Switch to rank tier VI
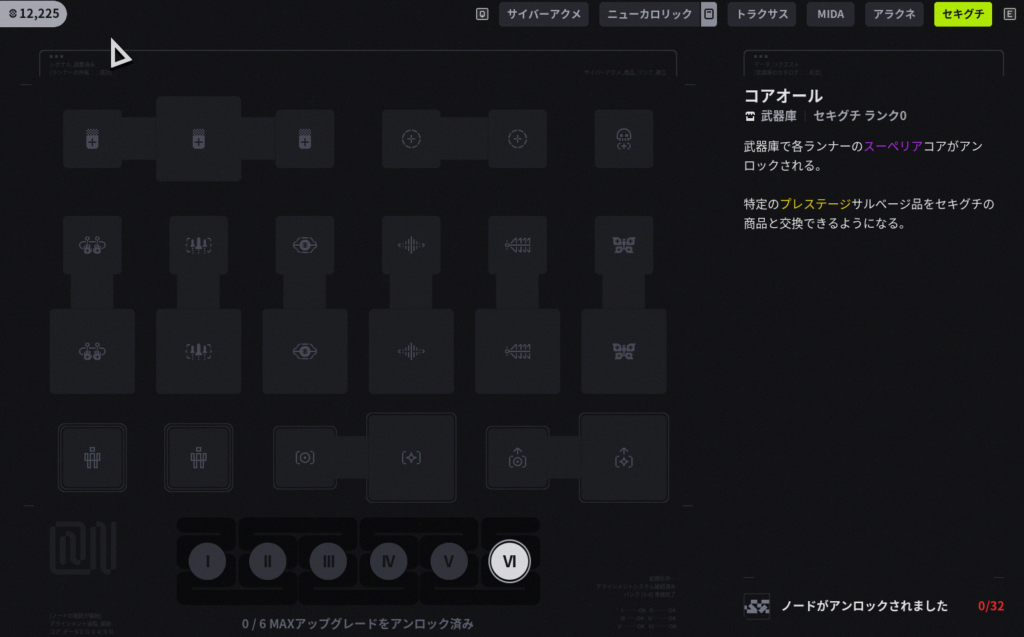 point(509,561)
